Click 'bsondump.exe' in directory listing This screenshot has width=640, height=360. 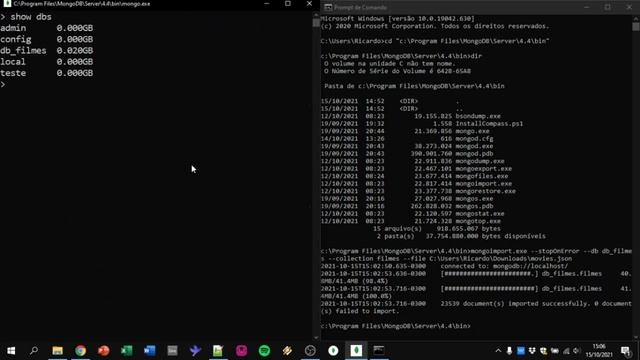[478, 116]
